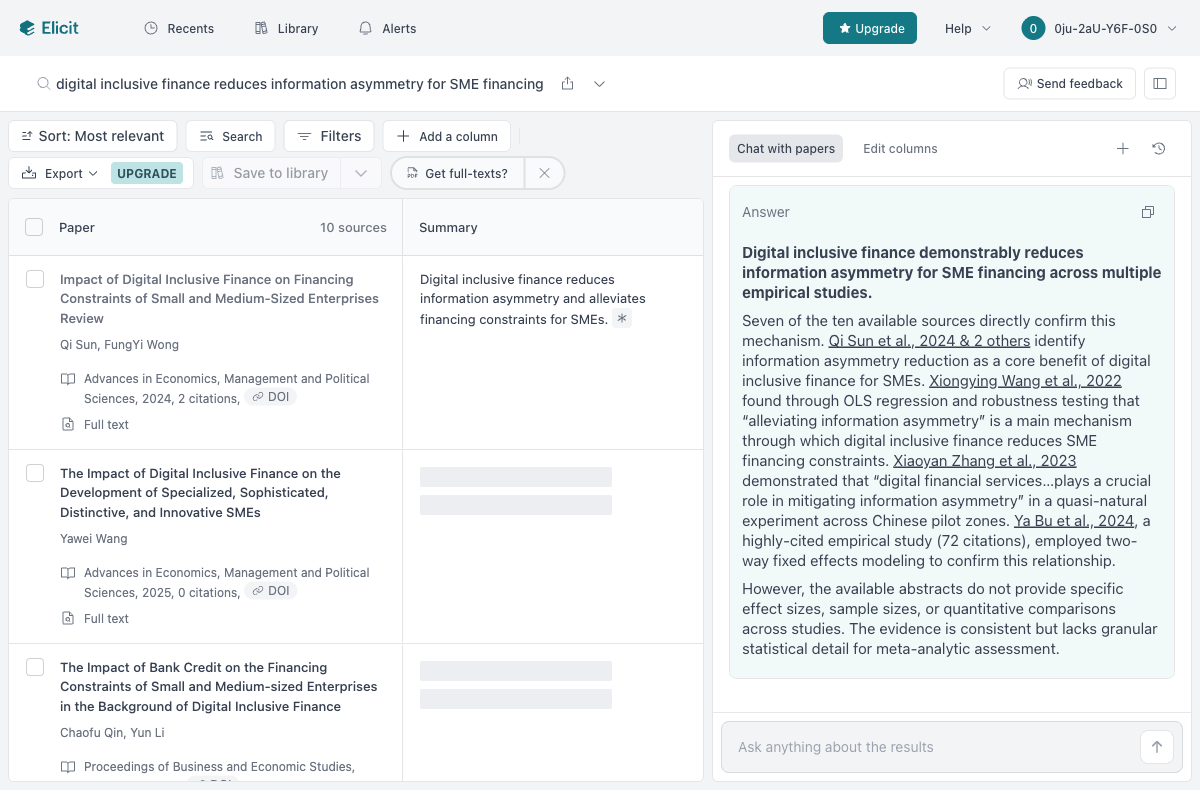Click the Full text file icon of Yawei Wang paper
Image resolution: width=1200 pixels, height=790 pixels.
point(68,618)
